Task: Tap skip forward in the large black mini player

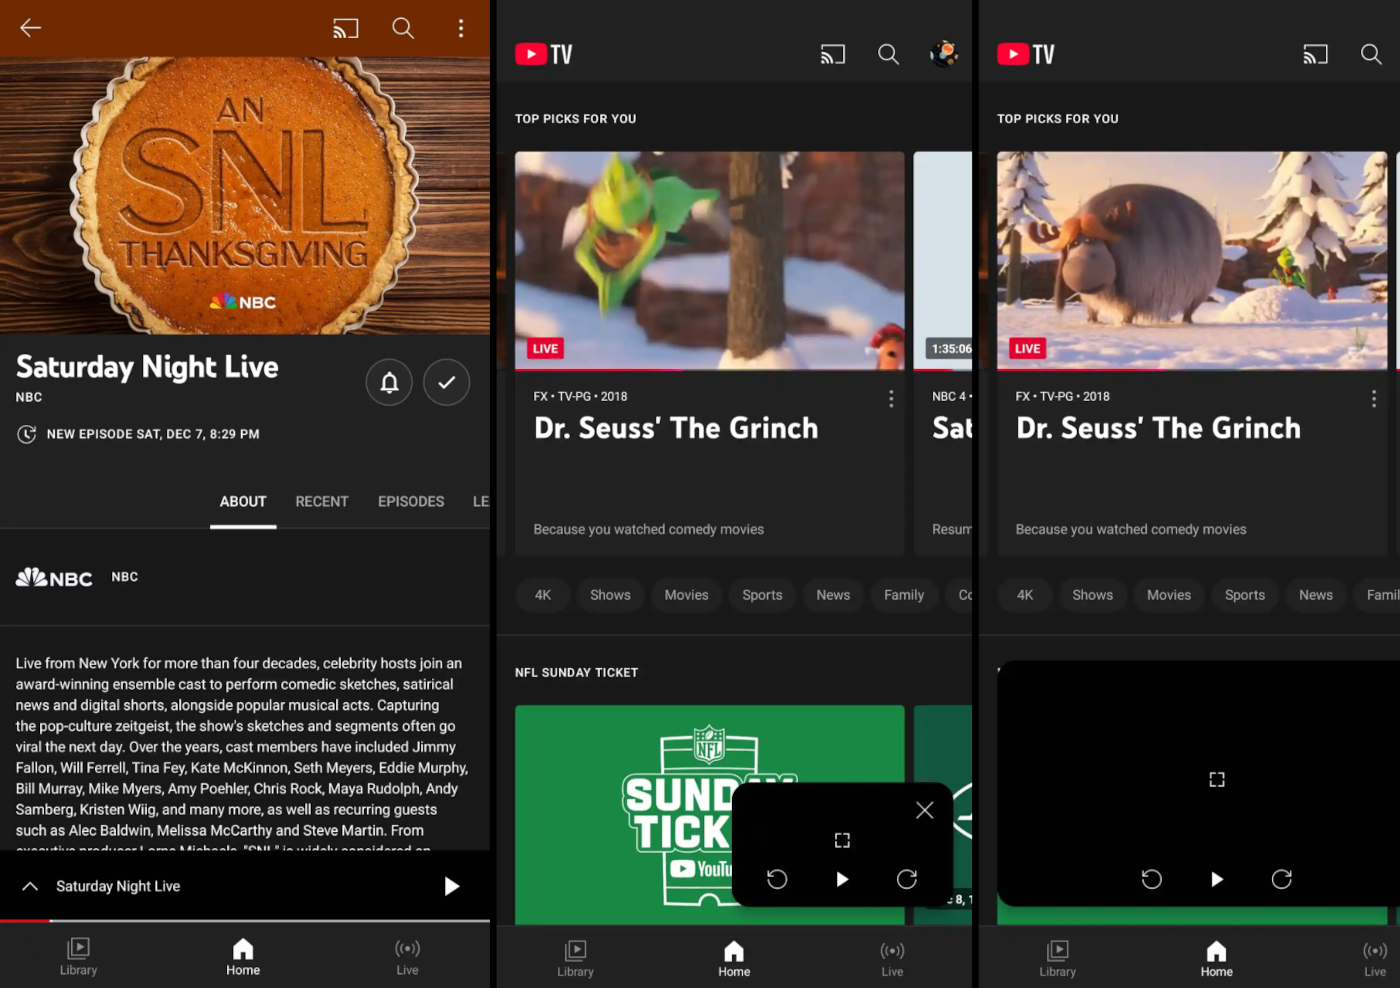Action: pos(1281,879)
